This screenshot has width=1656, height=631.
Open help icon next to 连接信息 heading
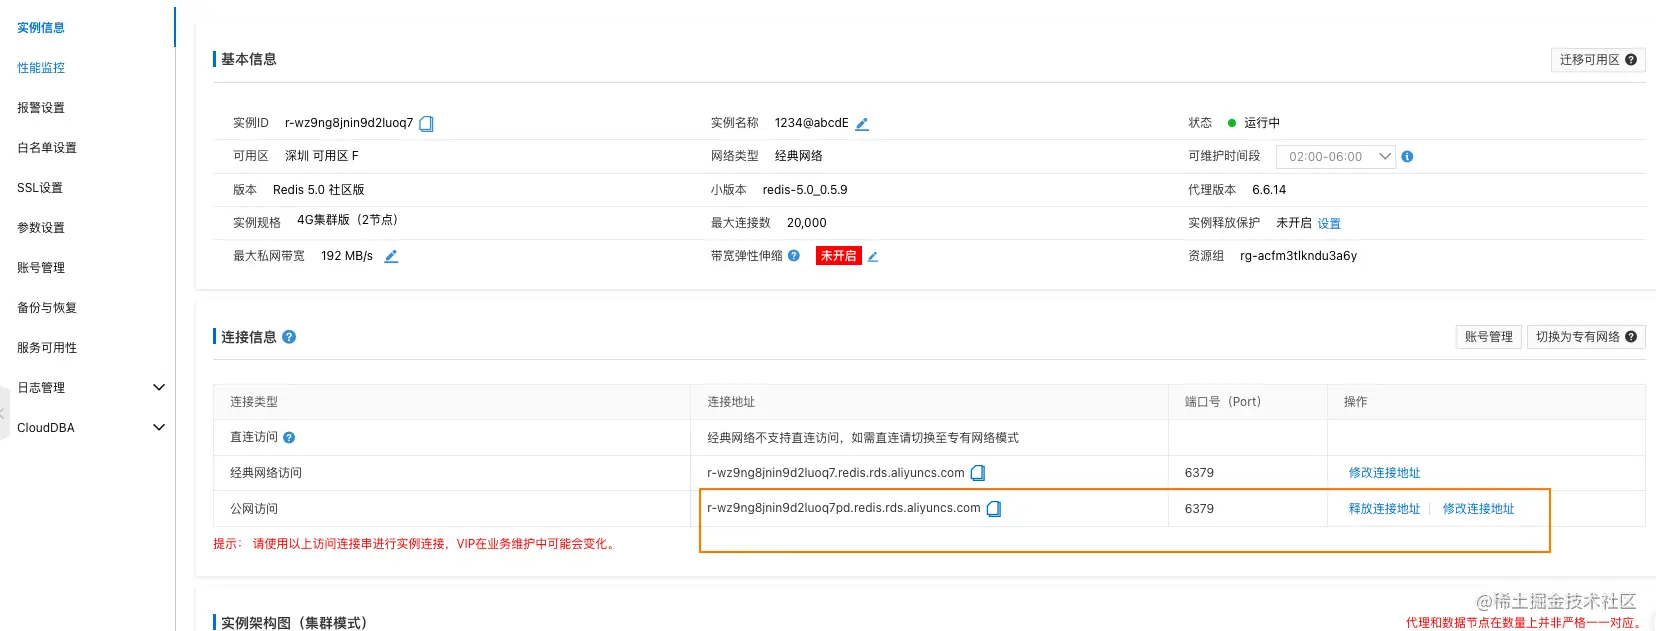coord(289,337)
